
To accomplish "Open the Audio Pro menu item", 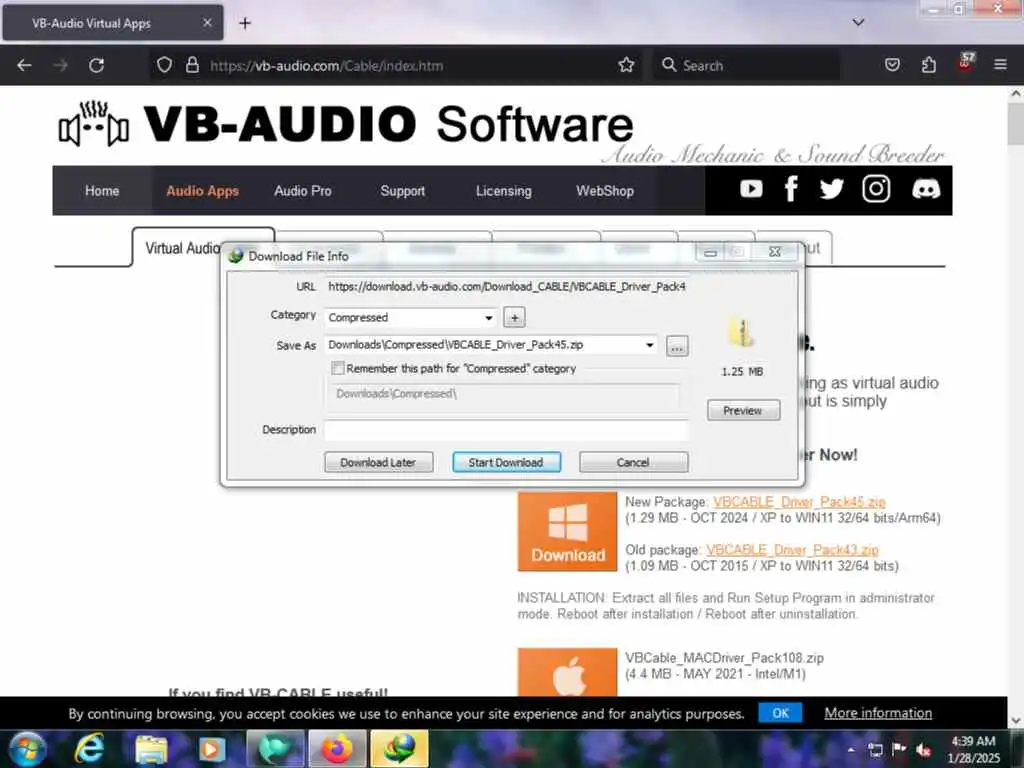I will 303,191.
